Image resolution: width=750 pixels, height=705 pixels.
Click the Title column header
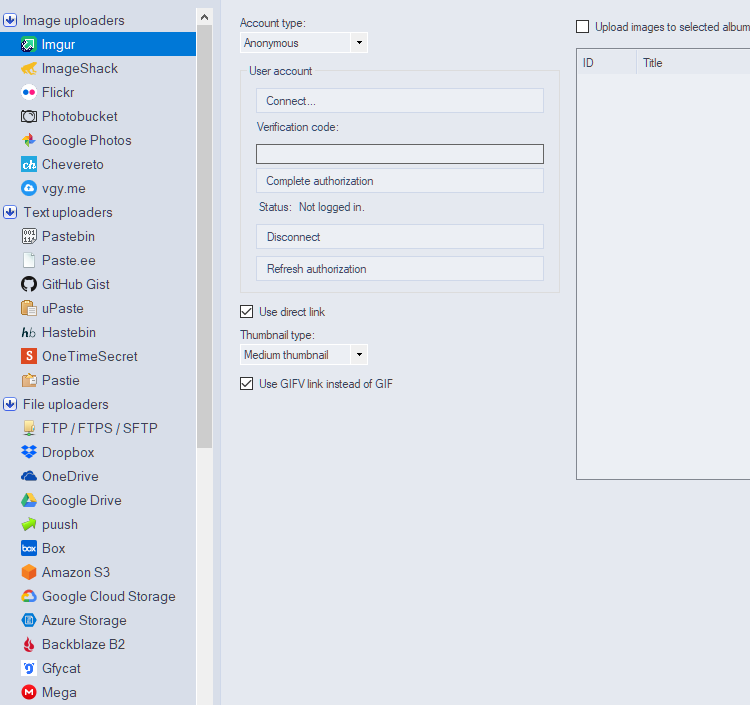(693, 63)
